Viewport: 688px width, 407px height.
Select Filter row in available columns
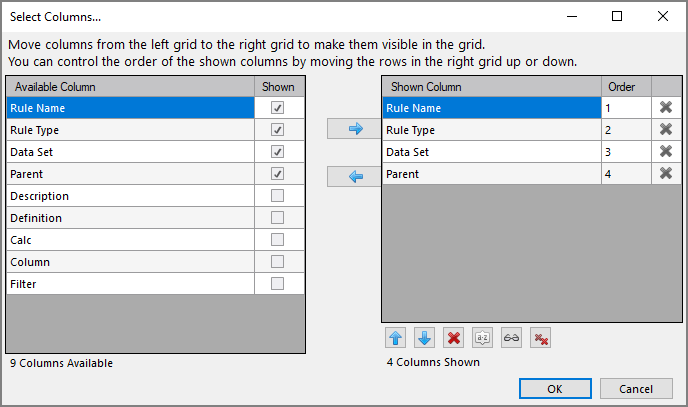click(x=130, y=283)
